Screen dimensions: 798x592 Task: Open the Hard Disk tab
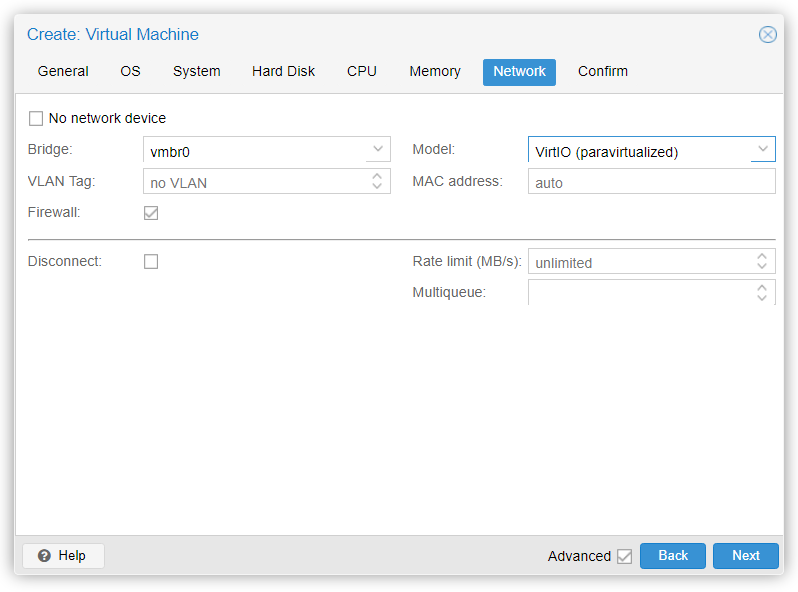283,72
